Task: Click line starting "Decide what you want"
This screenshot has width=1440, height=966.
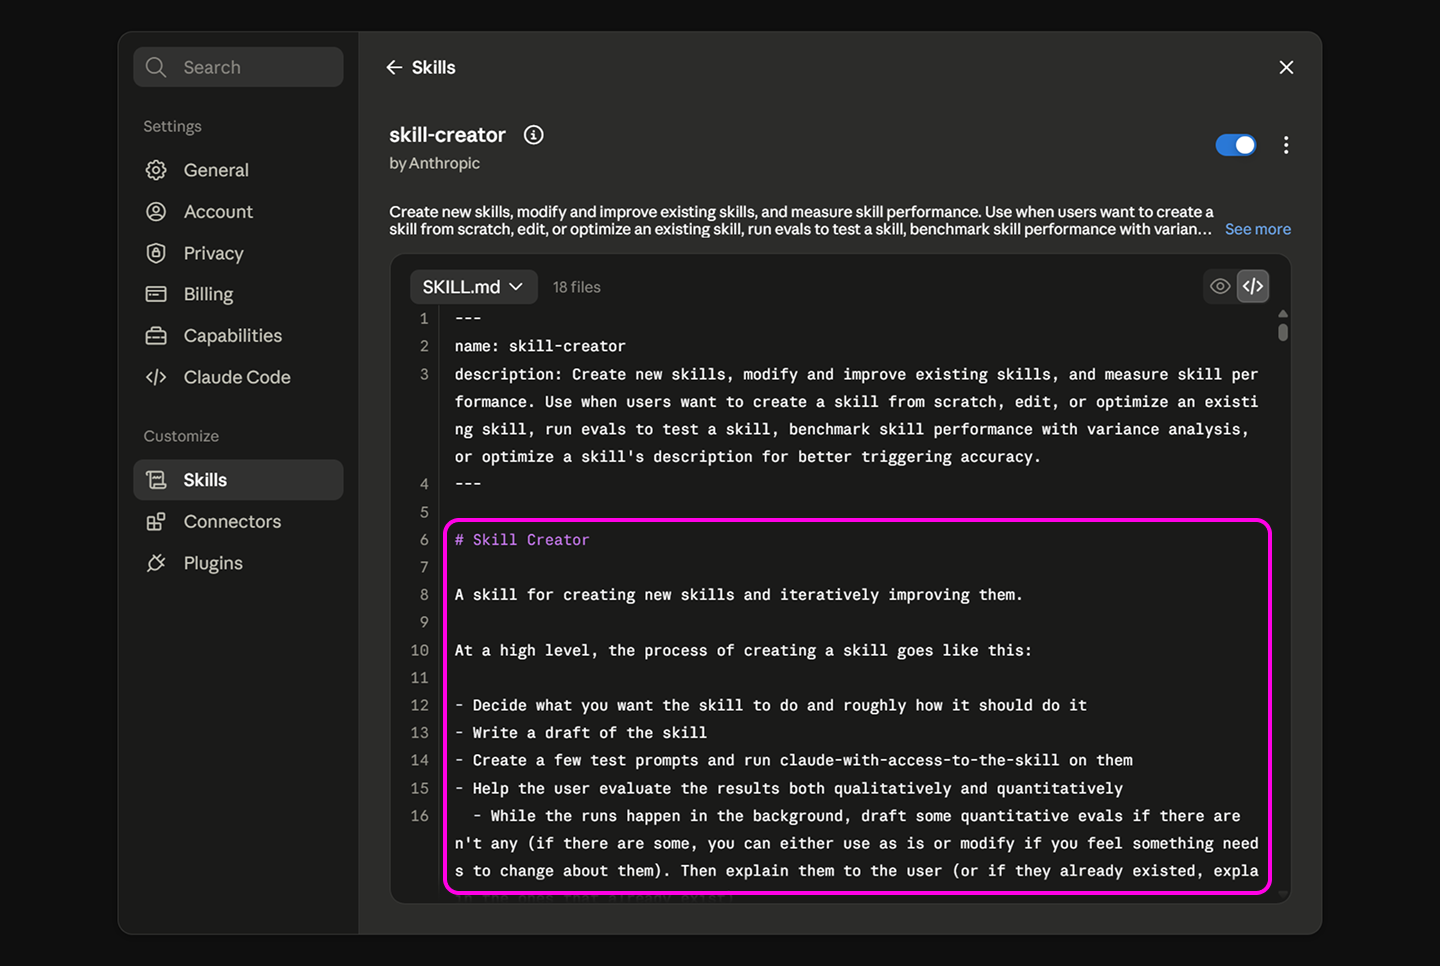Action: tap(771, 705)
